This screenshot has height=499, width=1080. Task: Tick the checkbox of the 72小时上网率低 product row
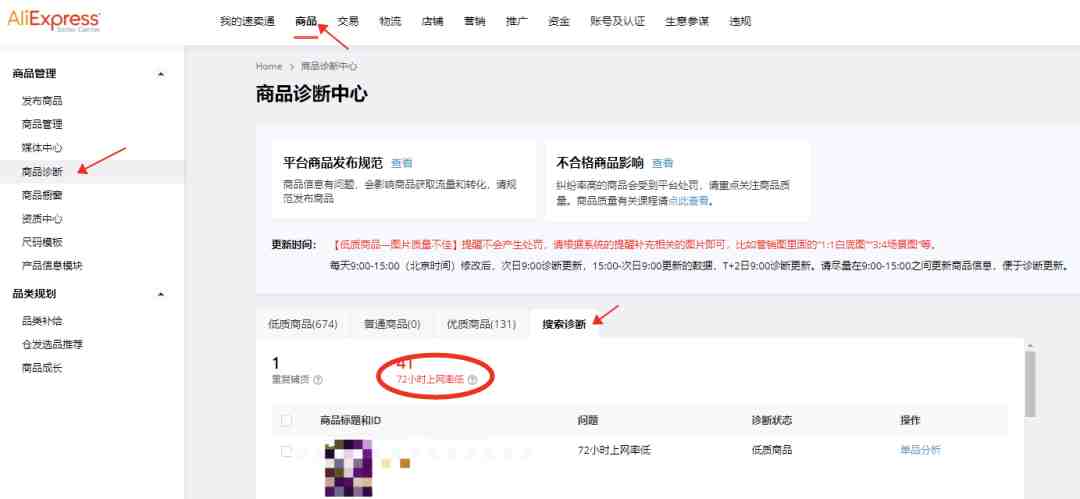[286, 451]
